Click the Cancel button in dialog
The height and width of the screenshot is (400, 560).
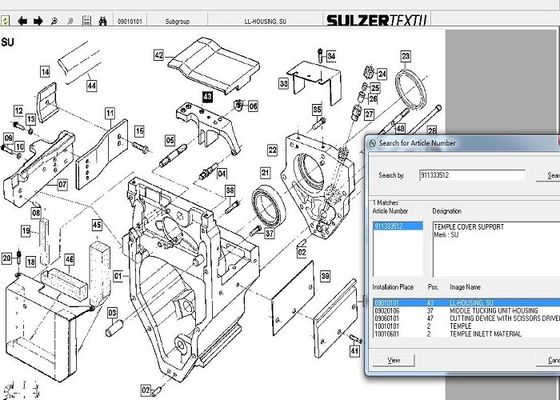click(549, 360)
